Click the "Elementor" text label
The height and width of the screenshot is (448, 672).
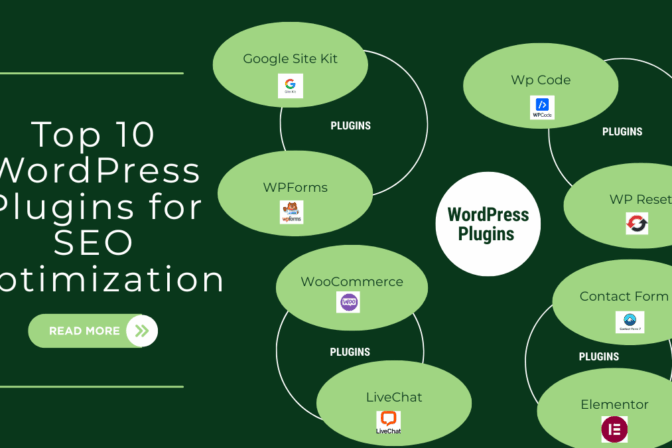pos(614,404)
